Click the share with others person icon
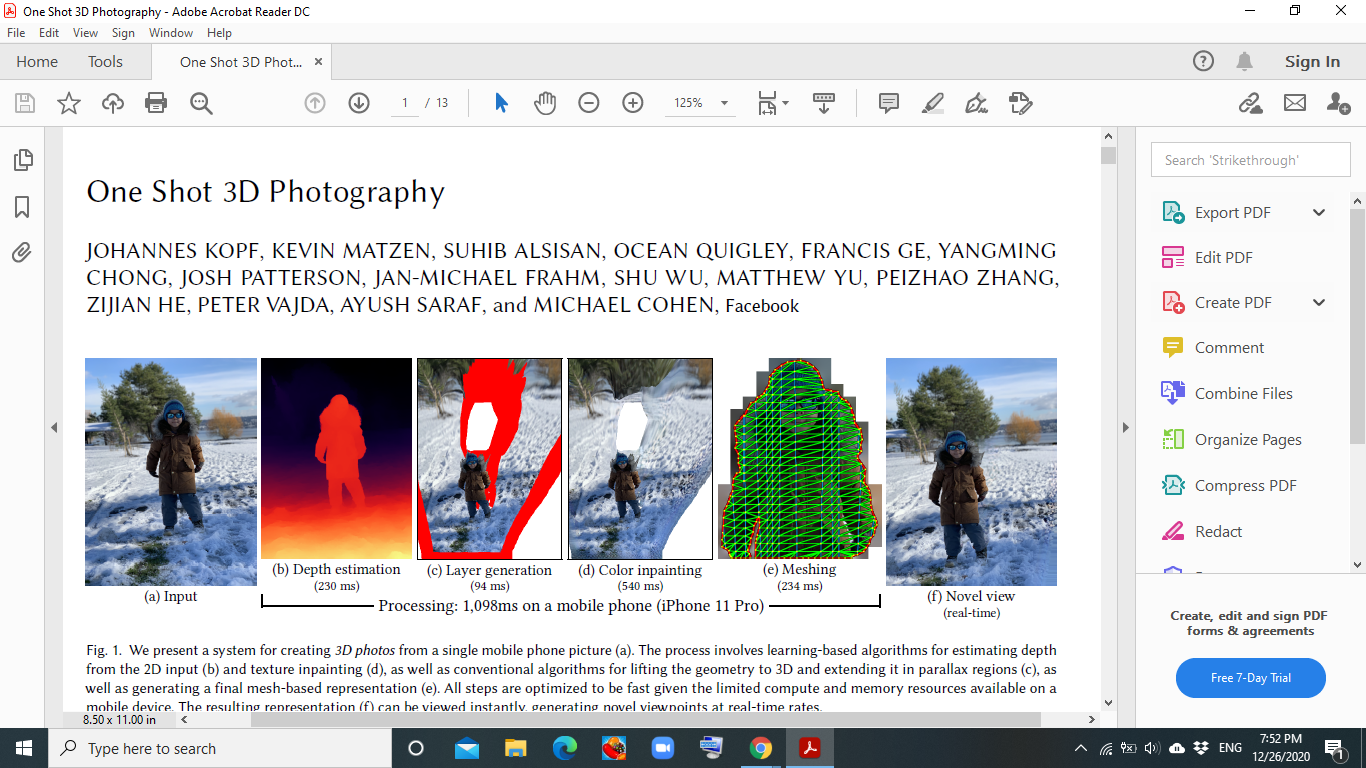1366x768 pixels. coord(1339,103)
